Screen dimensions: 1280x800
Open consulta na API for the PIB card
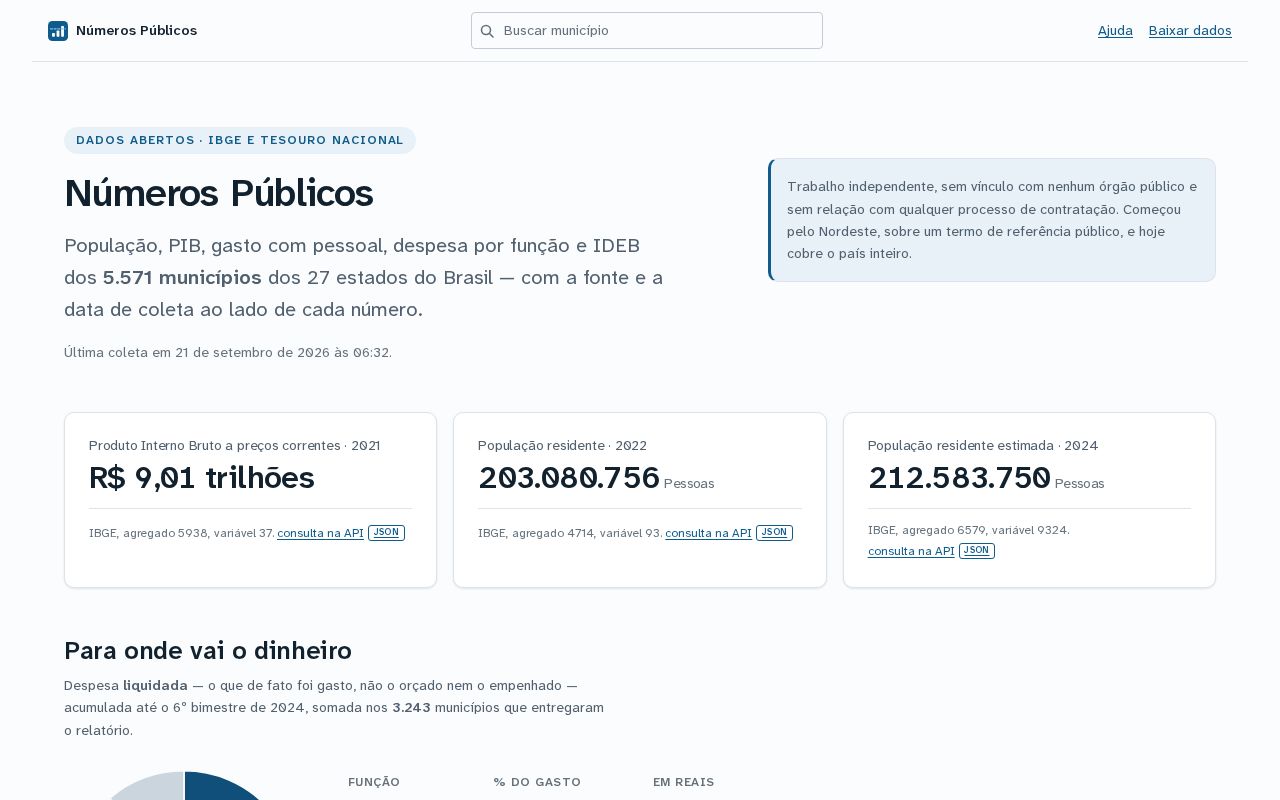(x=320, y=533)
